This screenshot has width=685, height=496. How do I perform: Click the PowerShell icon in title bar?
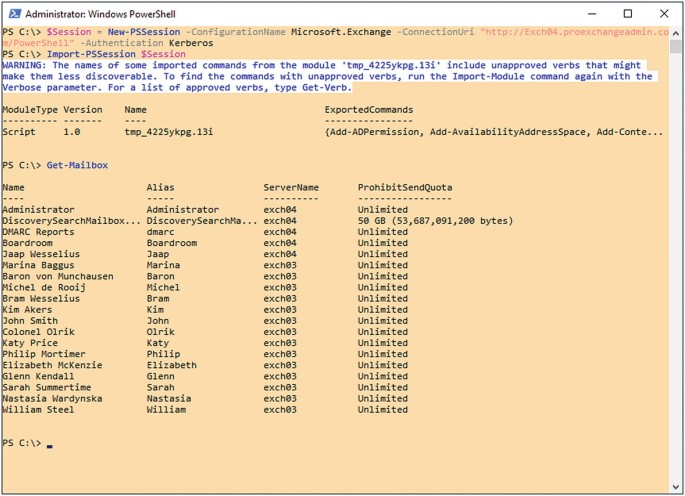pyautogui.click(x=15, y=14)
